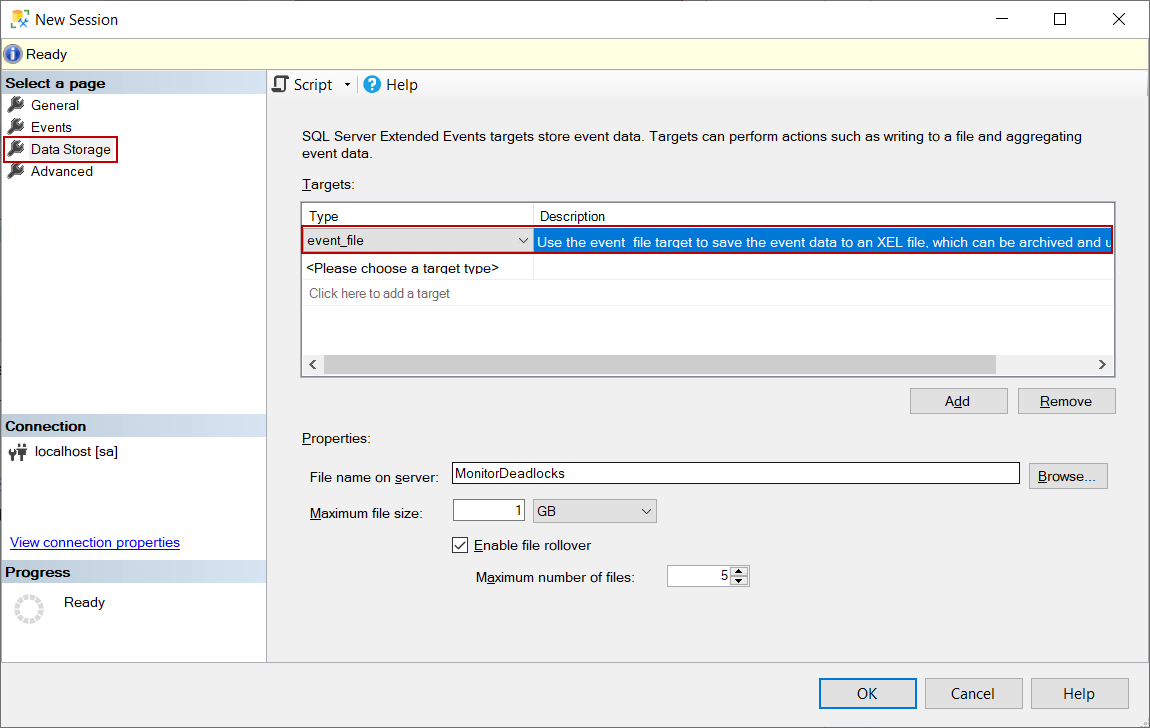
Task: Click the Add button under Targets
Action: (x=957, y=400)
